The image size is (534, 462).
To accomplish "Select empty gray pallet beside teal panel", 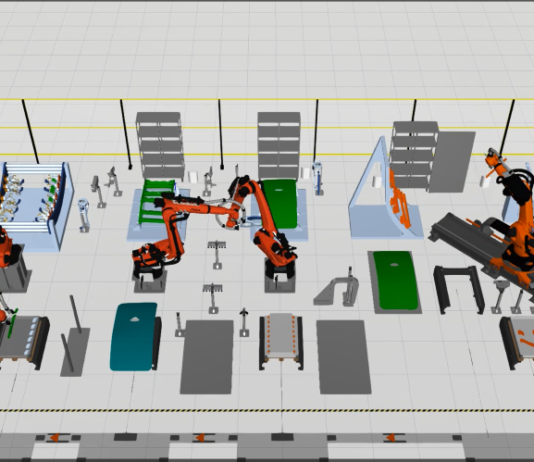I will tap(206, 356).
